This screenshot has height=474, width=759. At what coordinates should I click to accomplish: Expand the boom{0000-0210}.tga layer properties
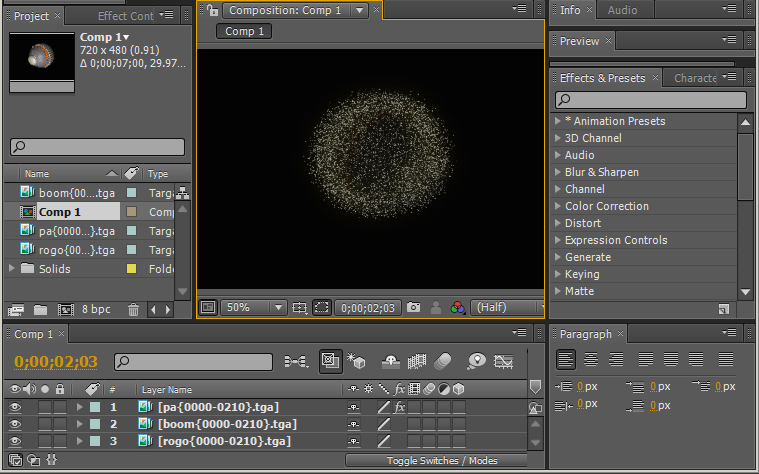79,424
